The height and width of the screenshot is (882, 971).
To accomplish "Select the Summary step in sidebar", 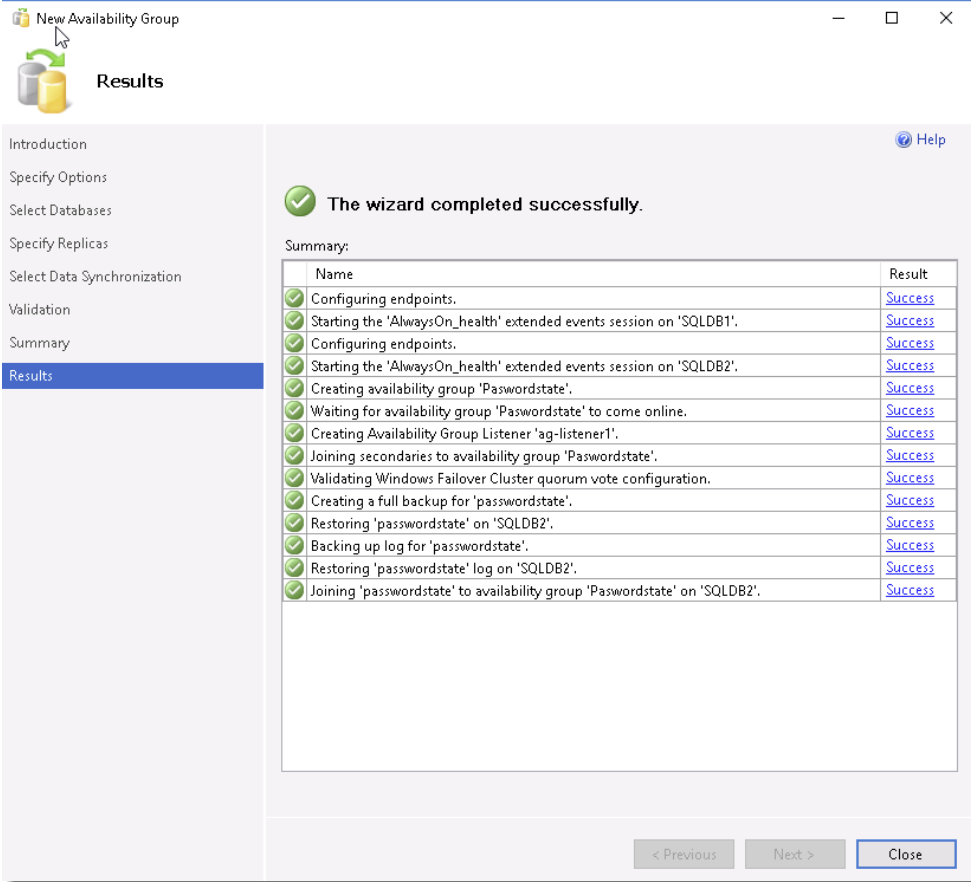I will (40, 343).
